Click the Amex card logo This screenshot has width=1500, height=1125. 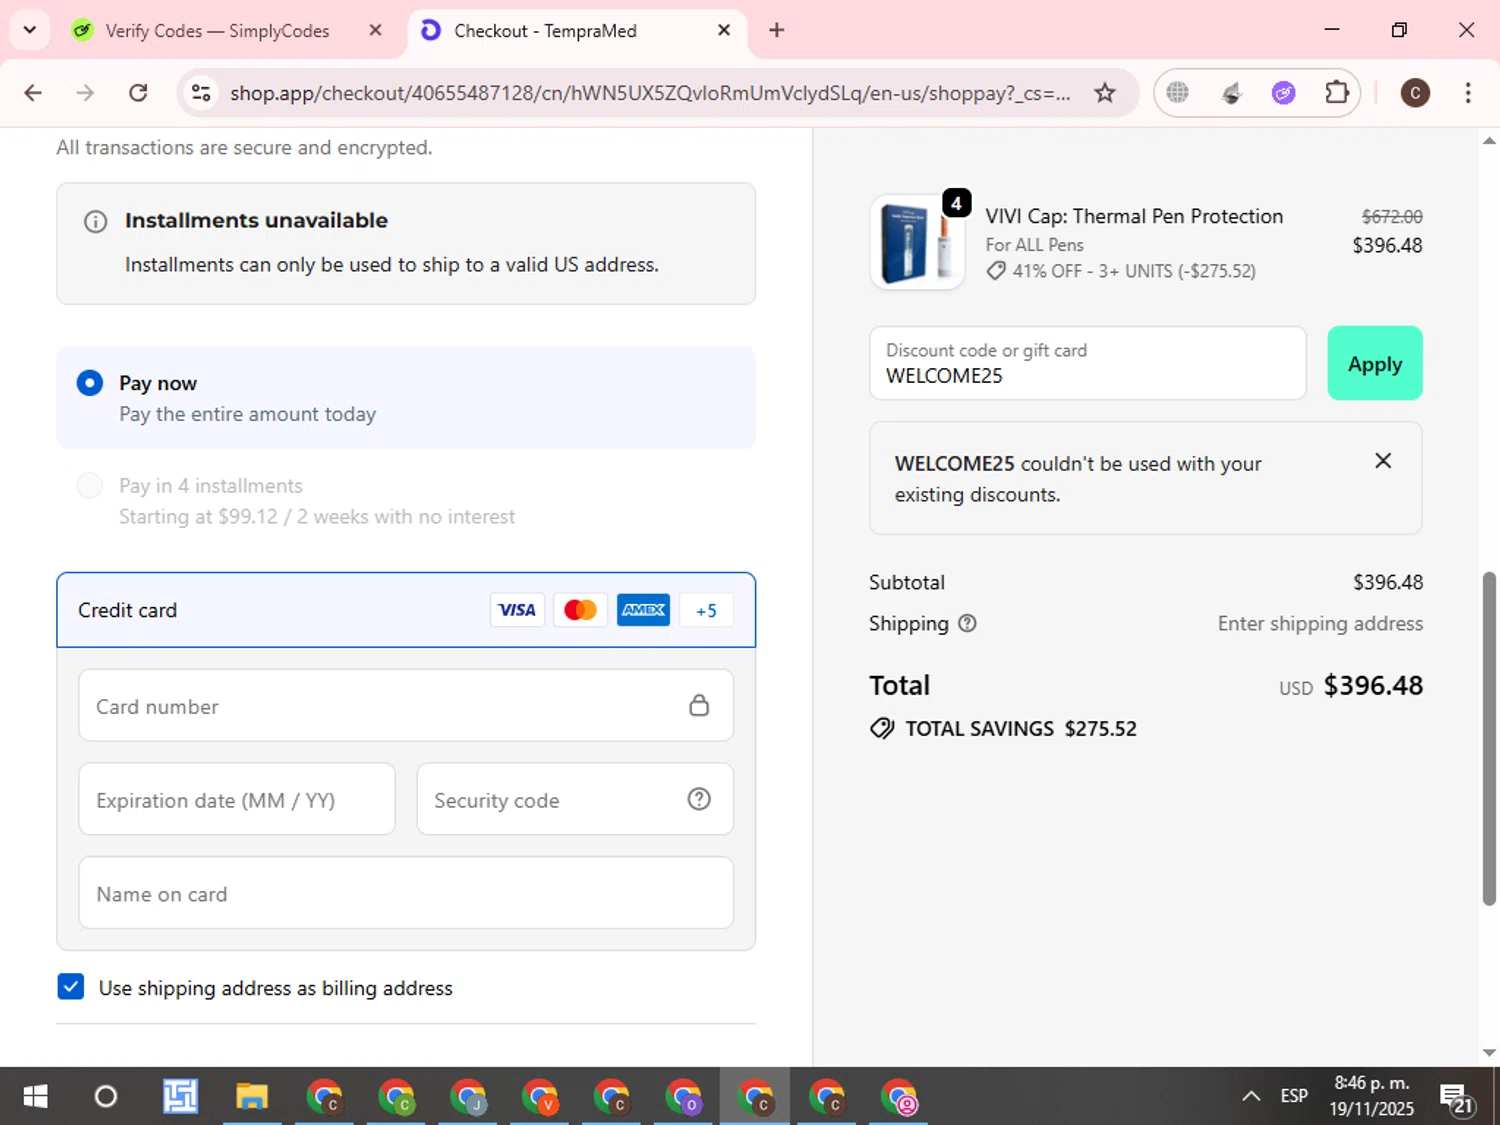coord(643,610)
